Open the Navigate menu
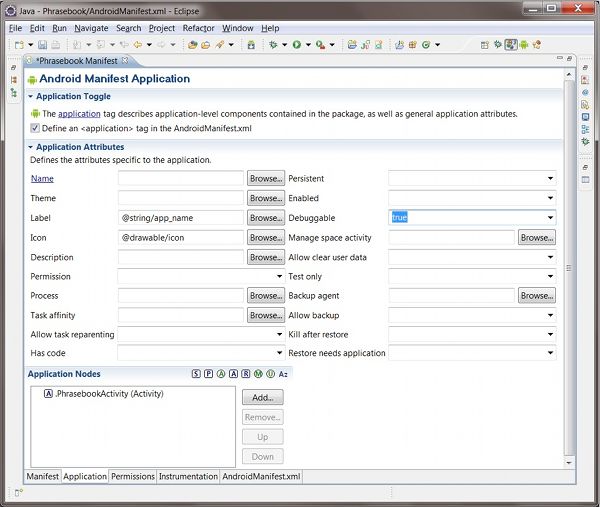Screen dimensions: 600x507 pos(91,28)
